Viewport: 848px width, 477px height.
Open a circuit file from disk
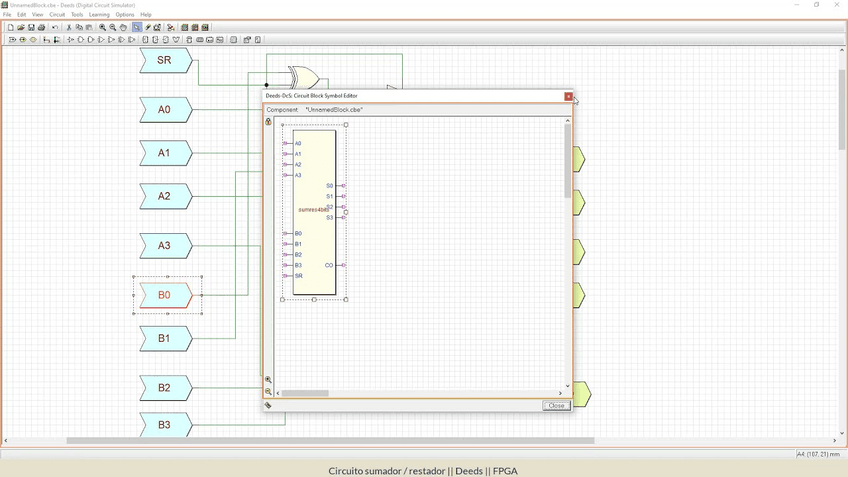coord(21,28)
